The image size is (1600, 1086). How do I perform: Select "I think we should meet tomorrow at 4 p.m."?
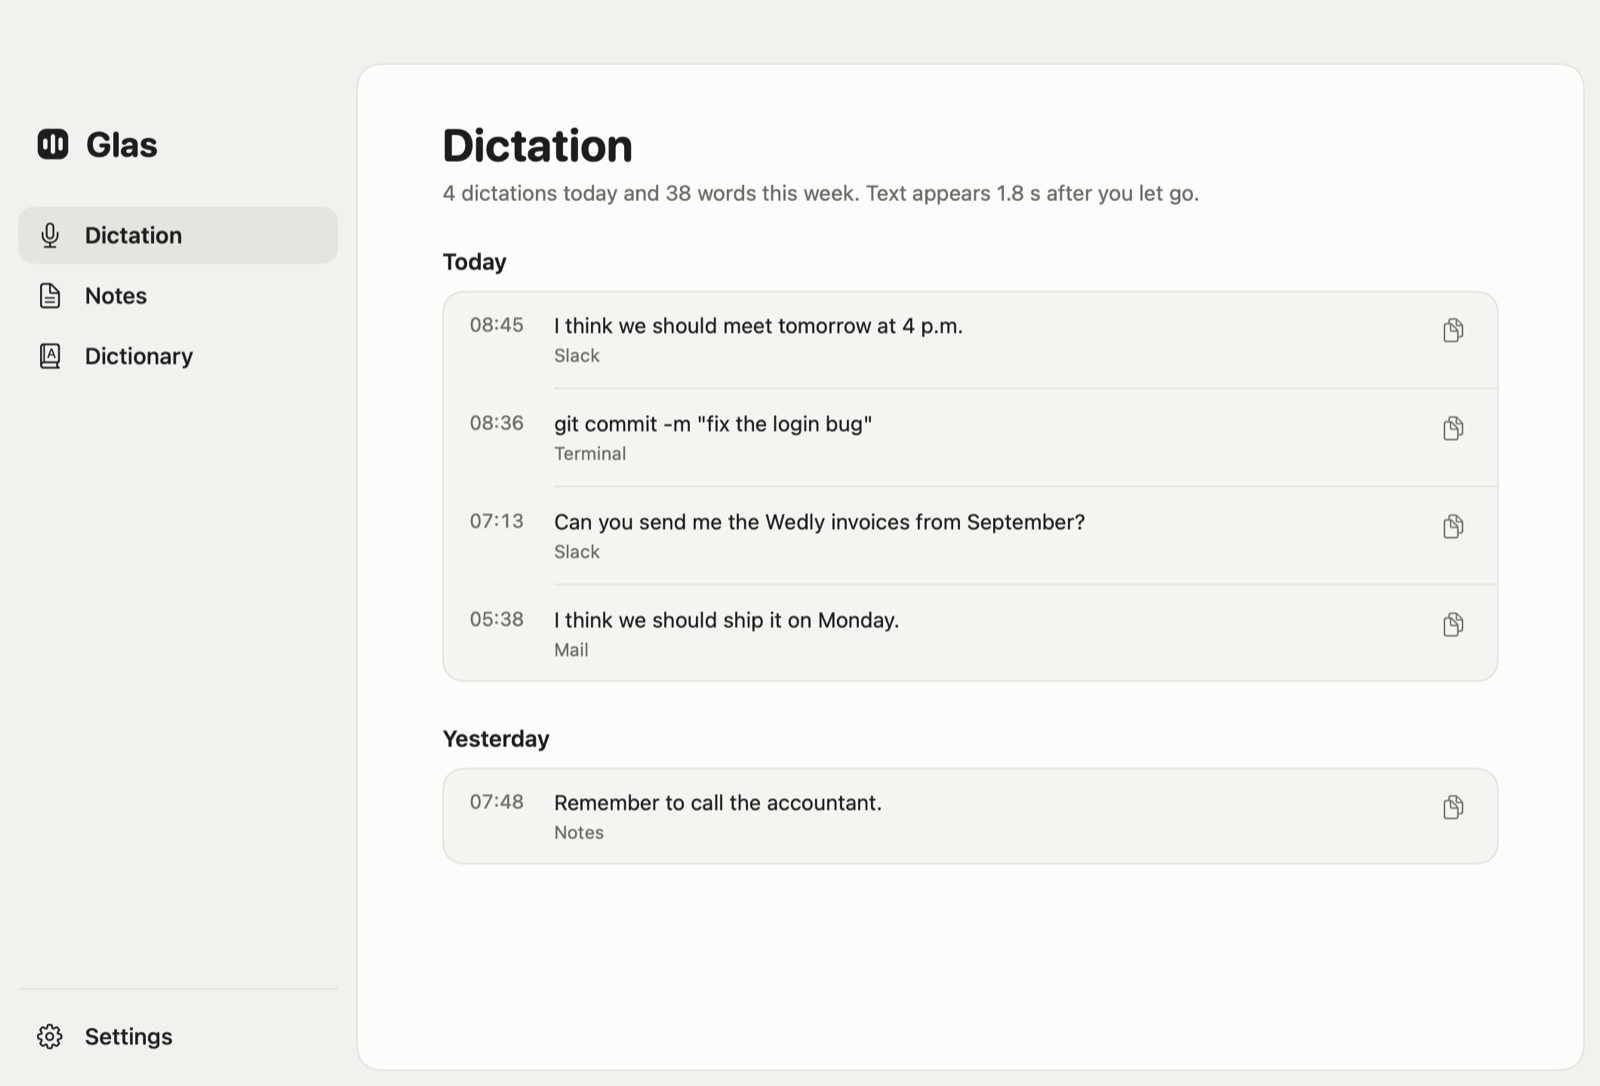[x=758, y=326]
